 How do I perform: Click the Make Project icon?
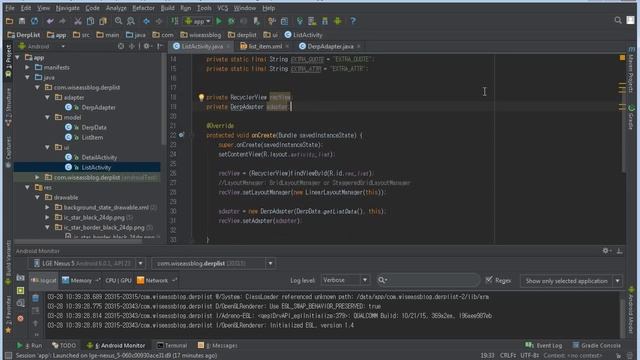pyautogui.click(x=175, y=21)
